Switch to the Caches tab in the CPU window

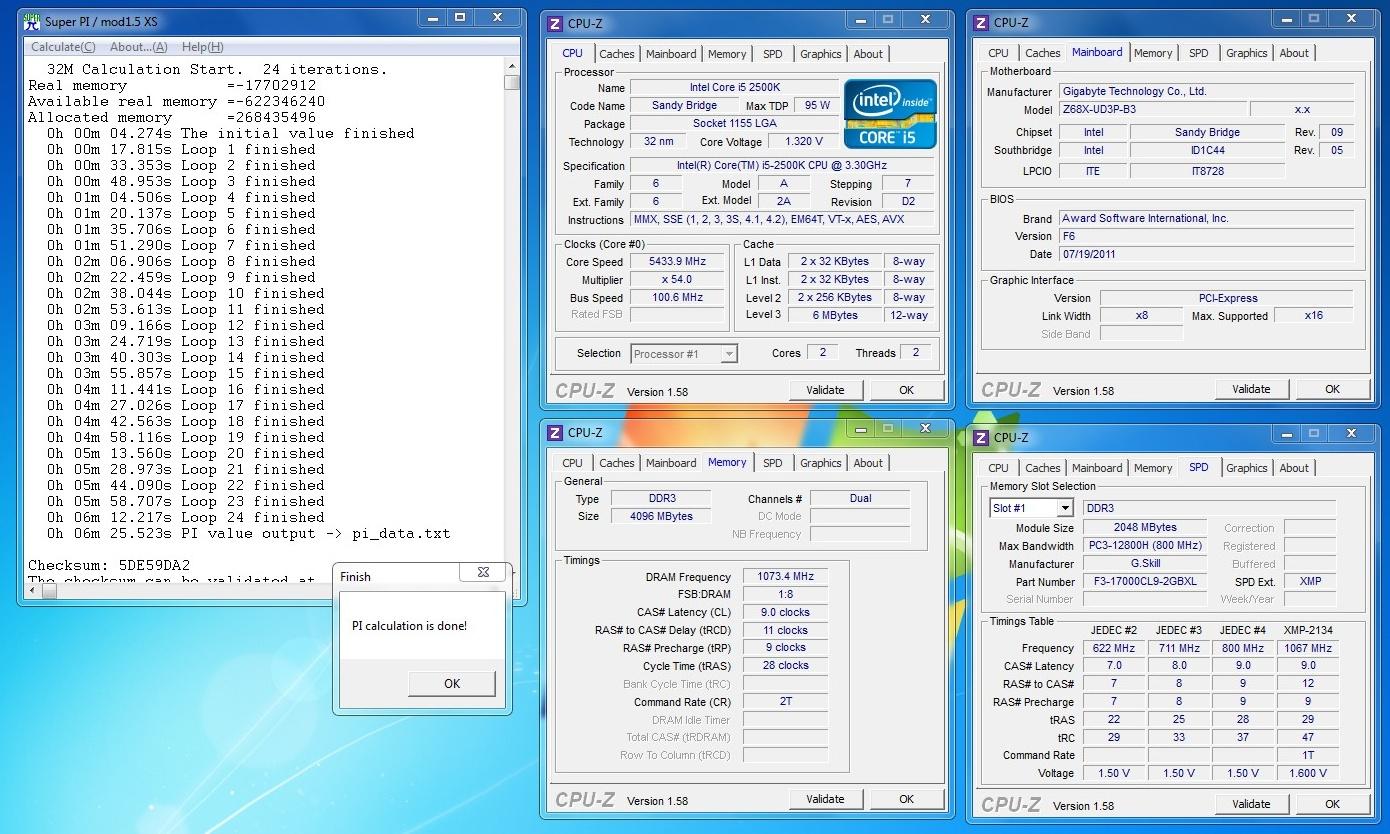[x=617, y=54]
